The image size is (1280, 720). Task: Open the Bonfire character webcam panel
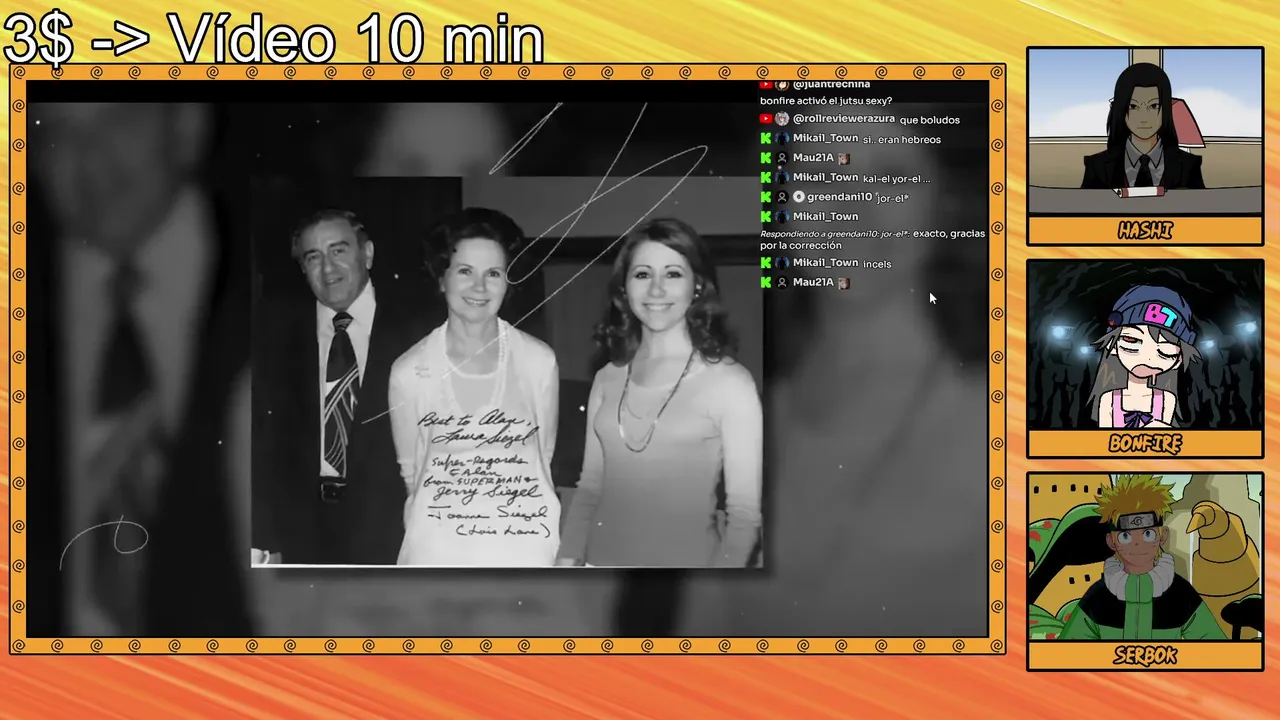[x=1145, y=344]
